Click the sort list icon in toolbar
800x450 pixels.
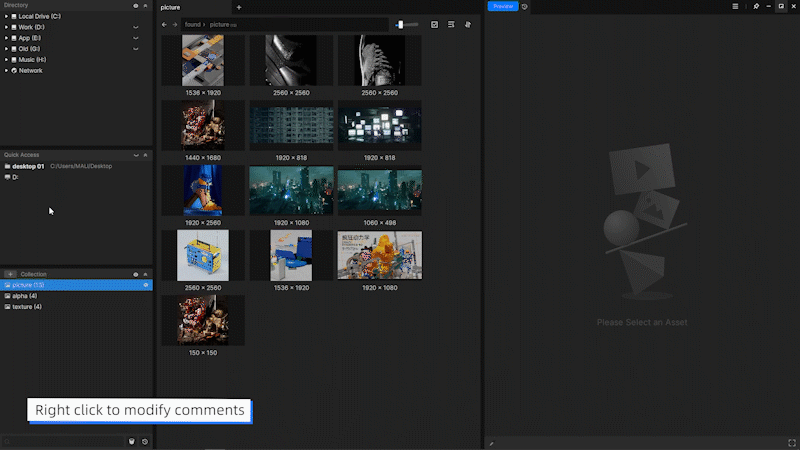coord(451,24)
